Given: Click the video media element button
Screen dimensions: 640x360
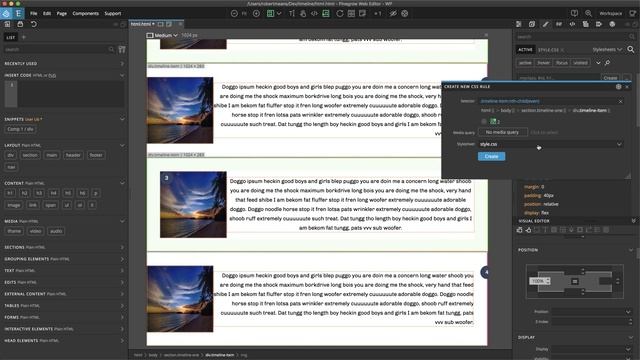Looking at the screenshot, I should [x=36, y=231].
